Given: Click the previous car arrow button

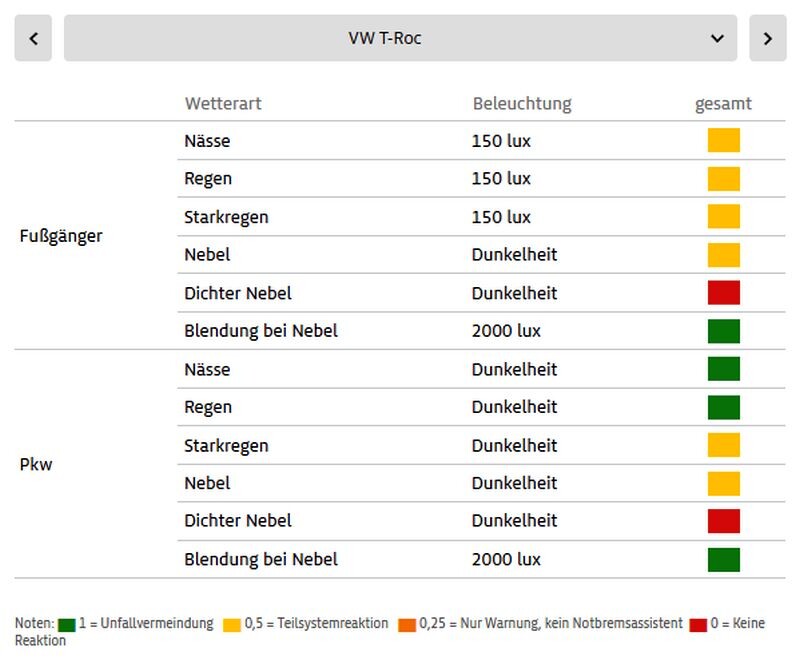Looking at the screenshot, I should click(33, 39).
